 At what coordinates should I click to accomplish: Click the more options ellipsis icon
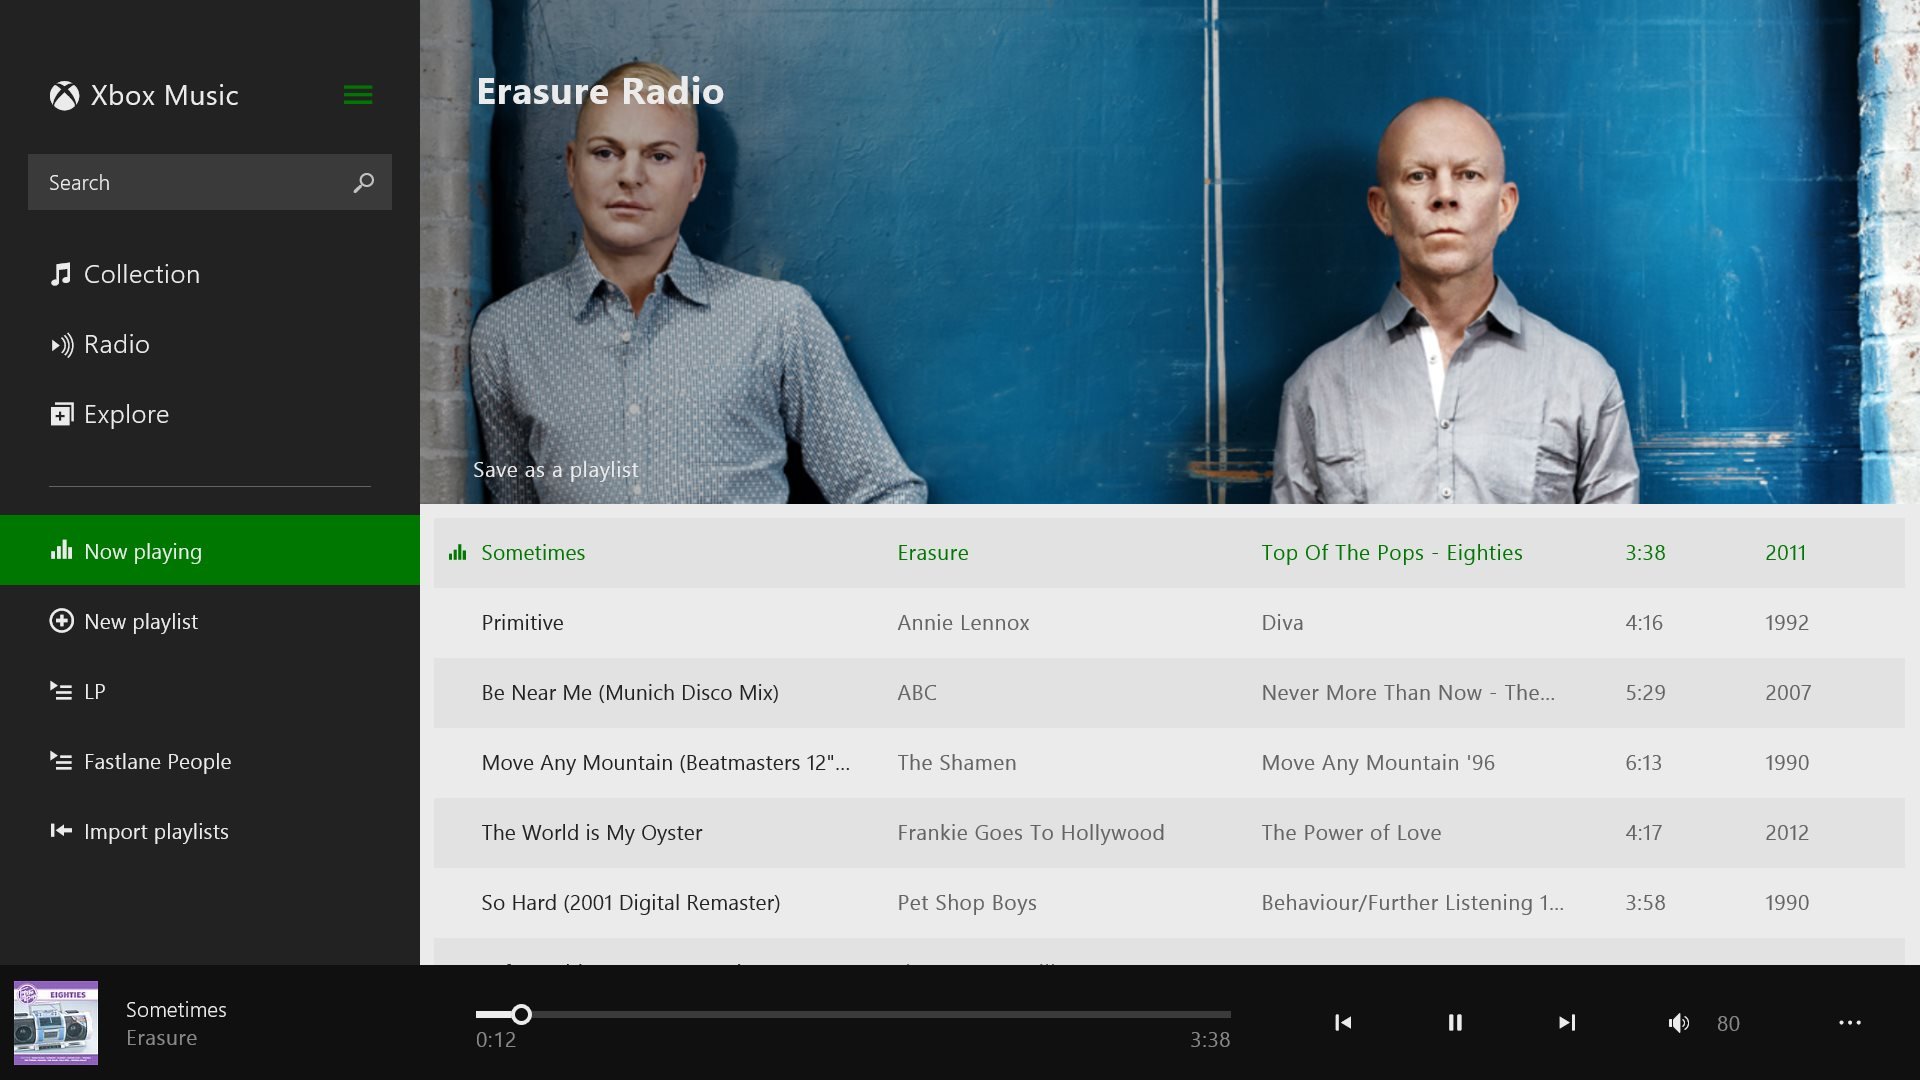click(x=1849, y=1022)
